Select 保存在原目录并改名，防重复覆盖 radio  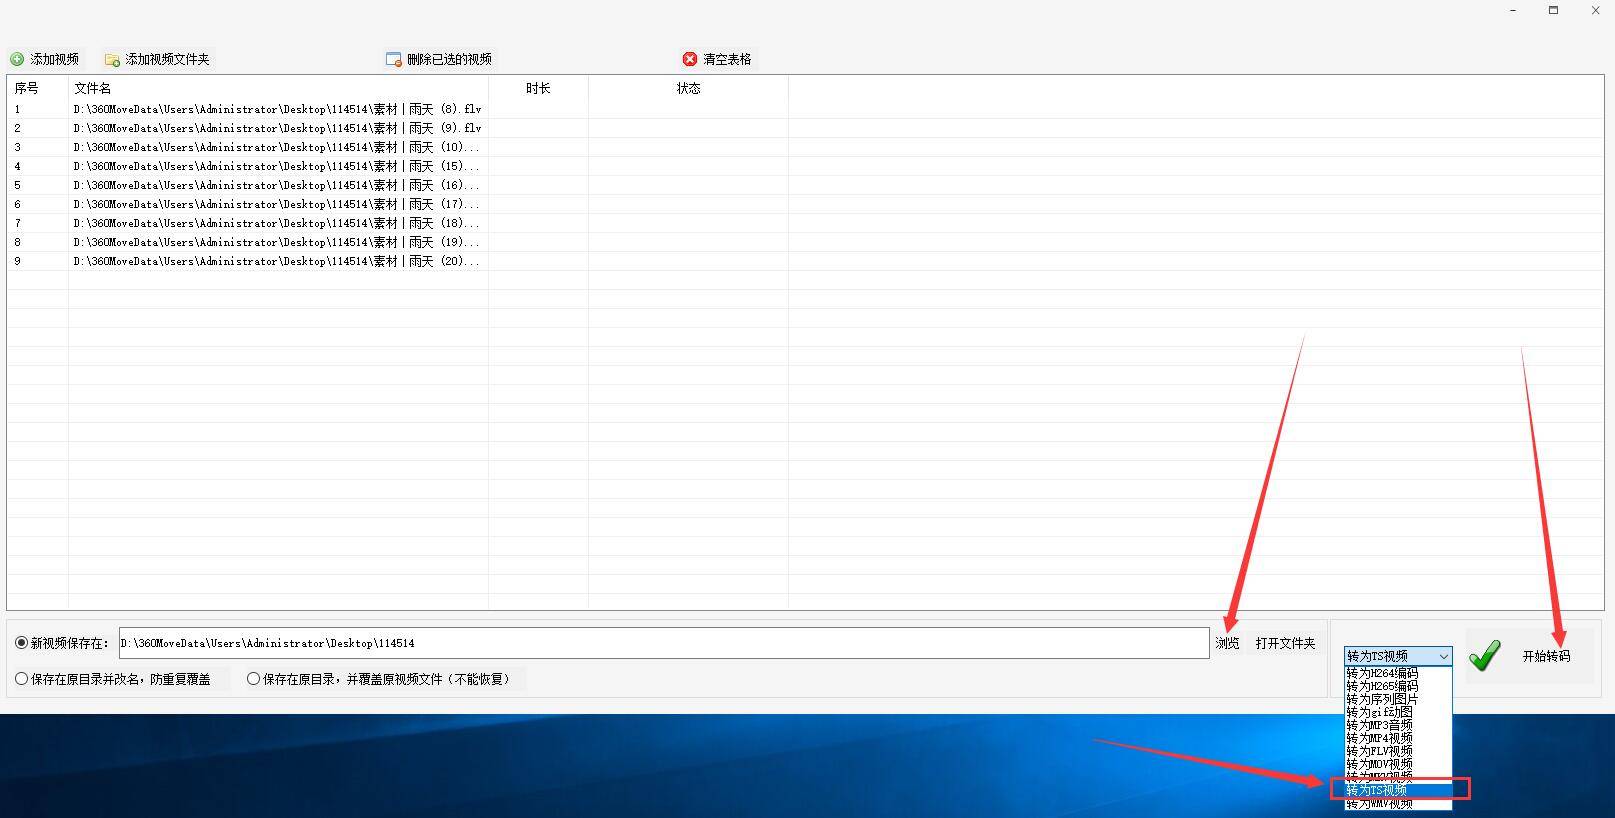21,679
